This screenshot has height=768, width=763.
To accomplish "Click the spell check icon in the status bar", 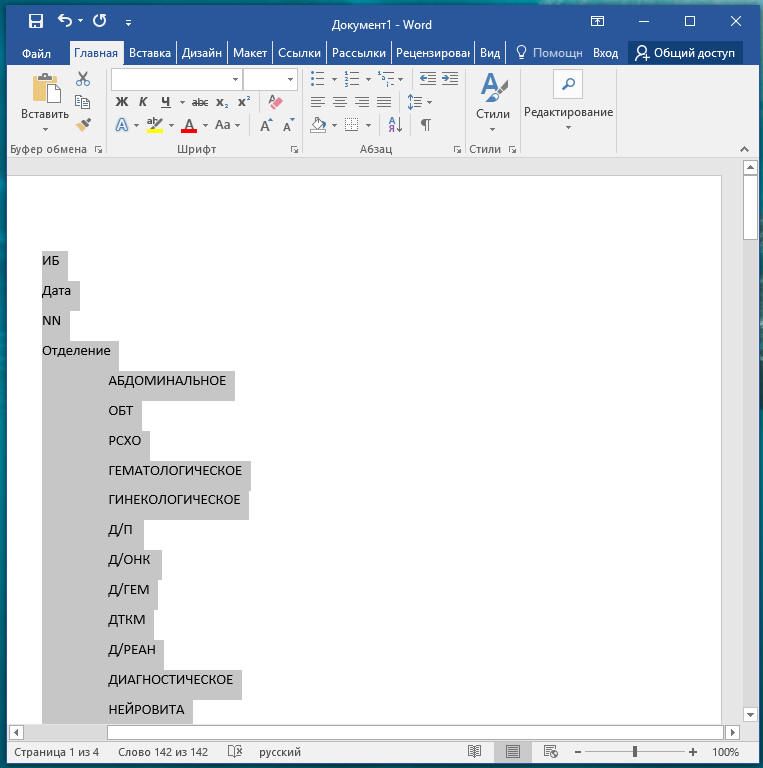I will click(235, 752).
